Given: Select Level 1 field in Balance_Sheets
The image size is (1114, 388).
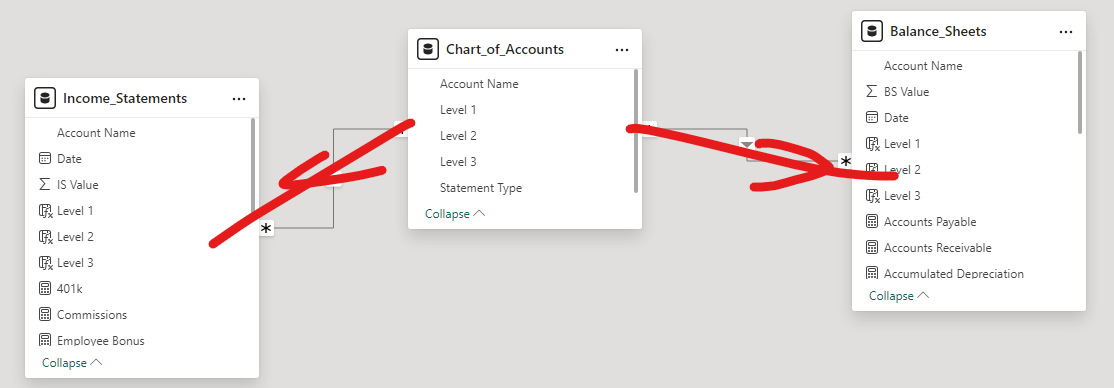Looking at the screenshot, I should pos(902,144).
